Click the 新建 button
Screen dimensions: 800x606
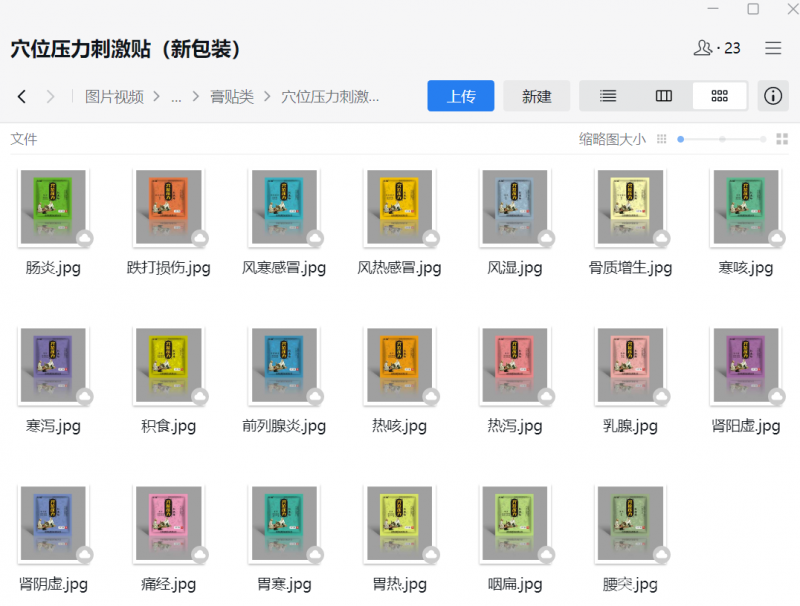(536, 96)
